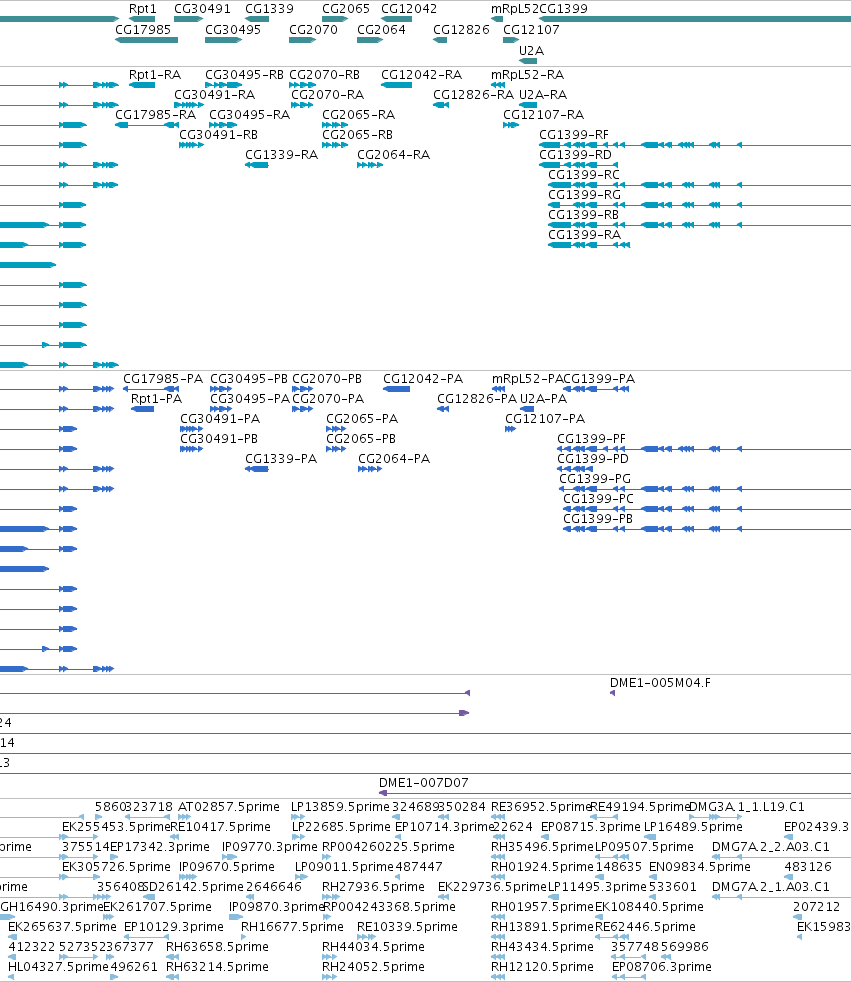Click the Rpt1-RA transcript label
The width and height of the screenshot is (851, 982).
click(x=155, y=75)
